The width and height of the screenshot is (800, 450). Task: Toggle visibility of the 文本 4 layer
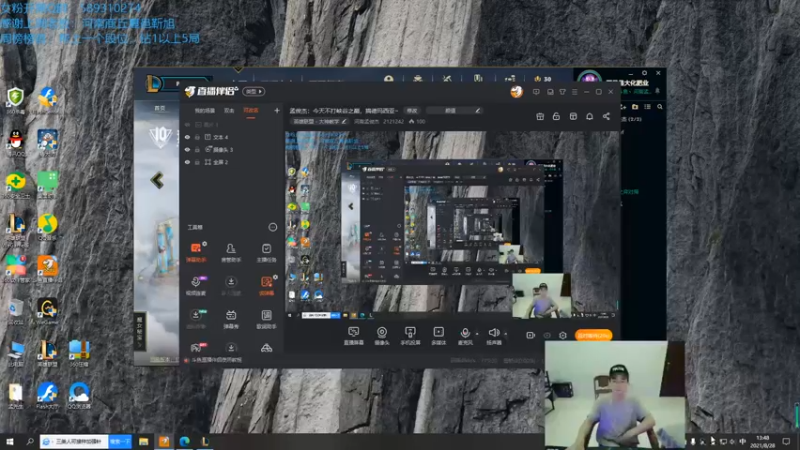click(x=187, y=137)
